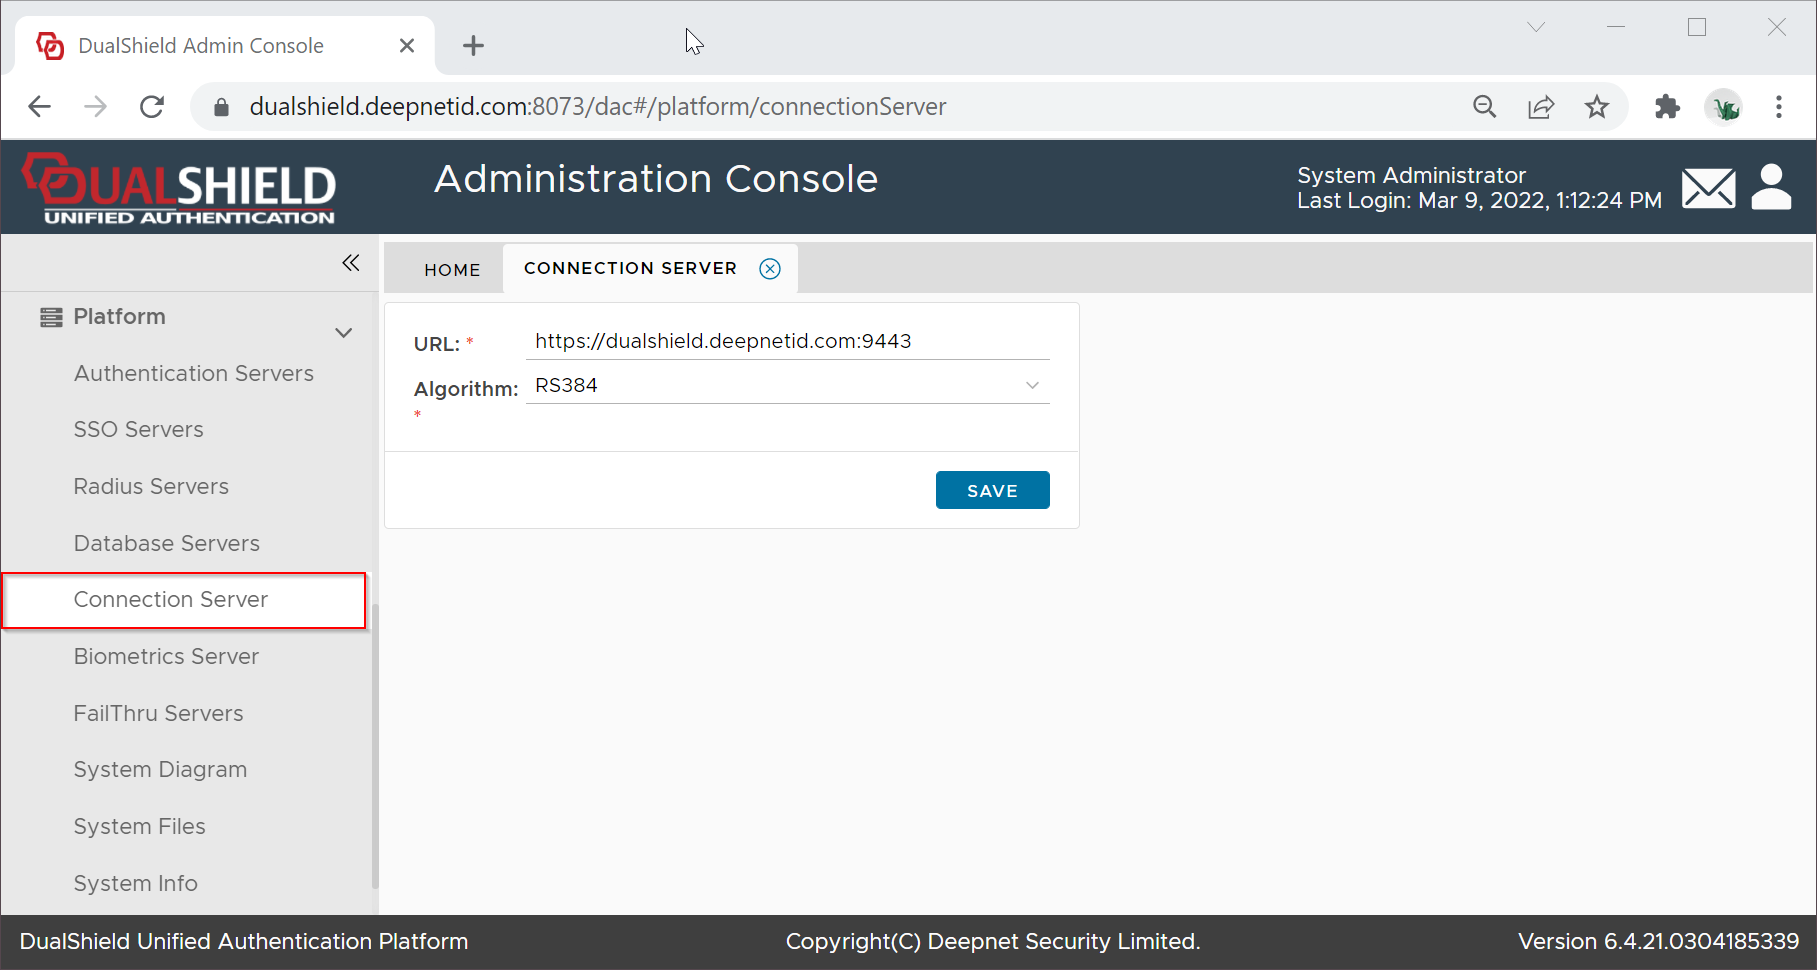Open browser extensions puzzle icon

click(x=1667, y=107)
